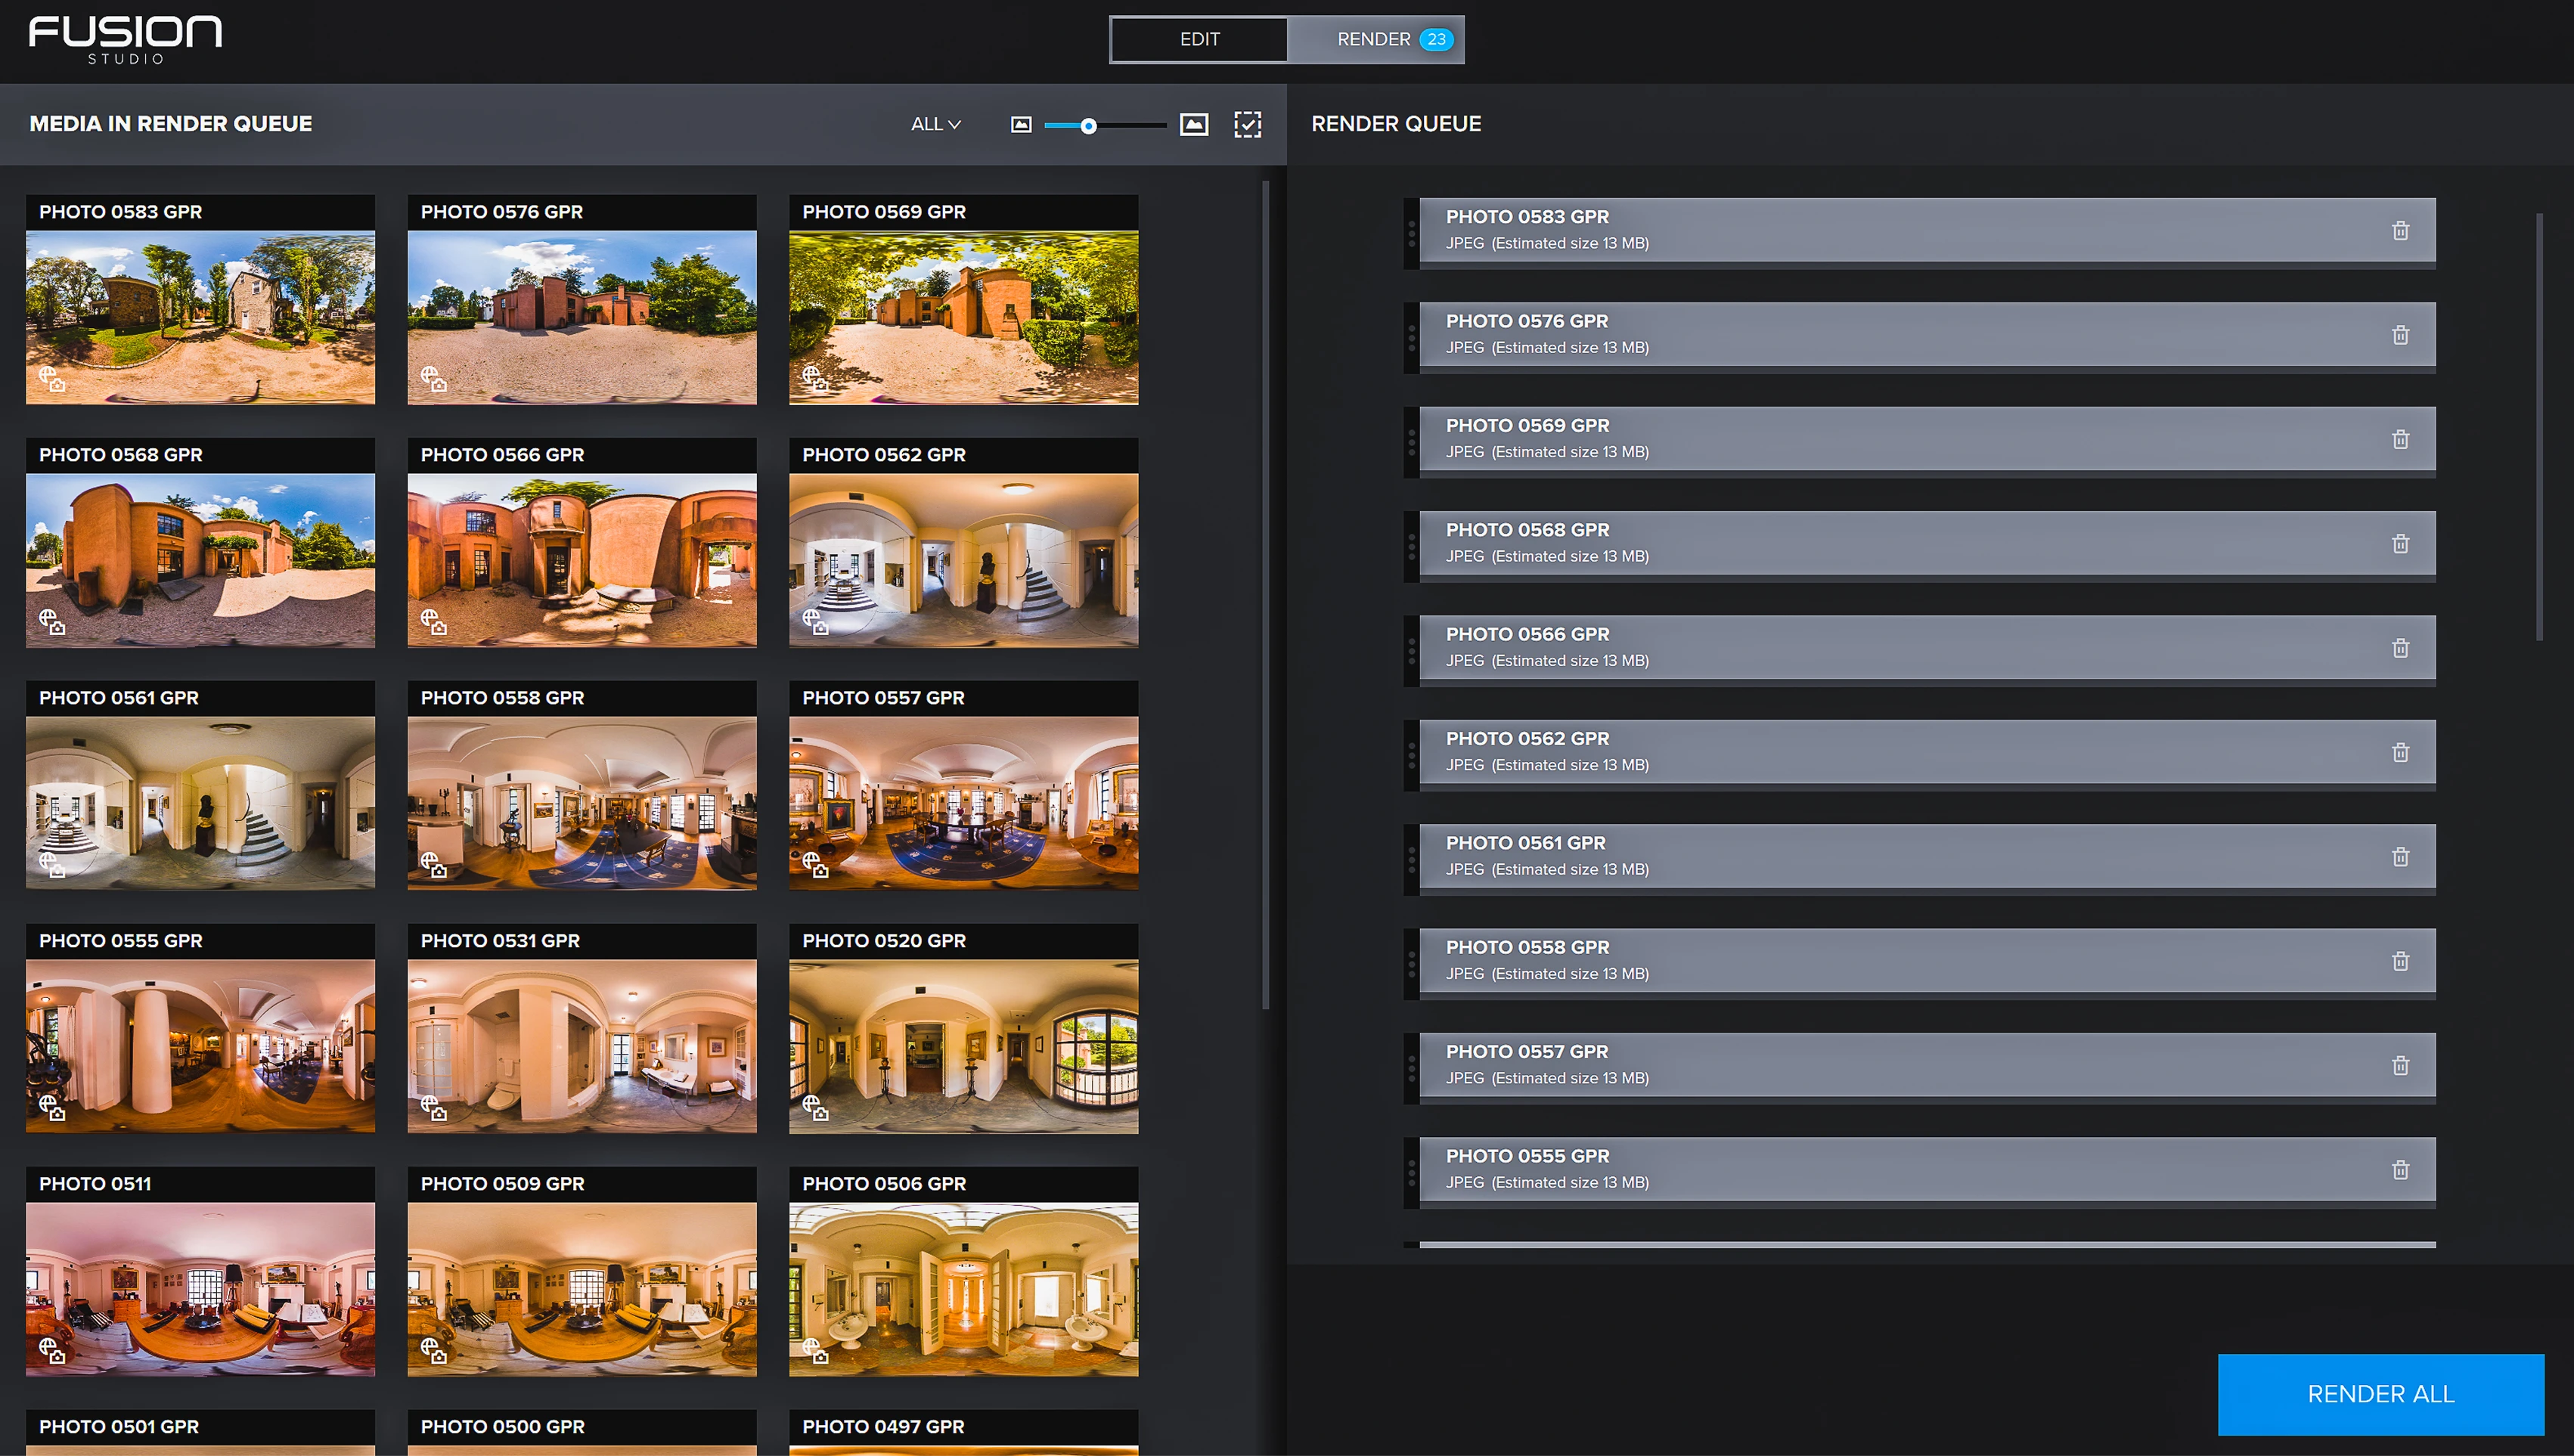This screenshot has height=1456, width=2574.
Task: Click 360 photo icon on PHOTO 0583 thumbnail
Action: click(52, 379)
